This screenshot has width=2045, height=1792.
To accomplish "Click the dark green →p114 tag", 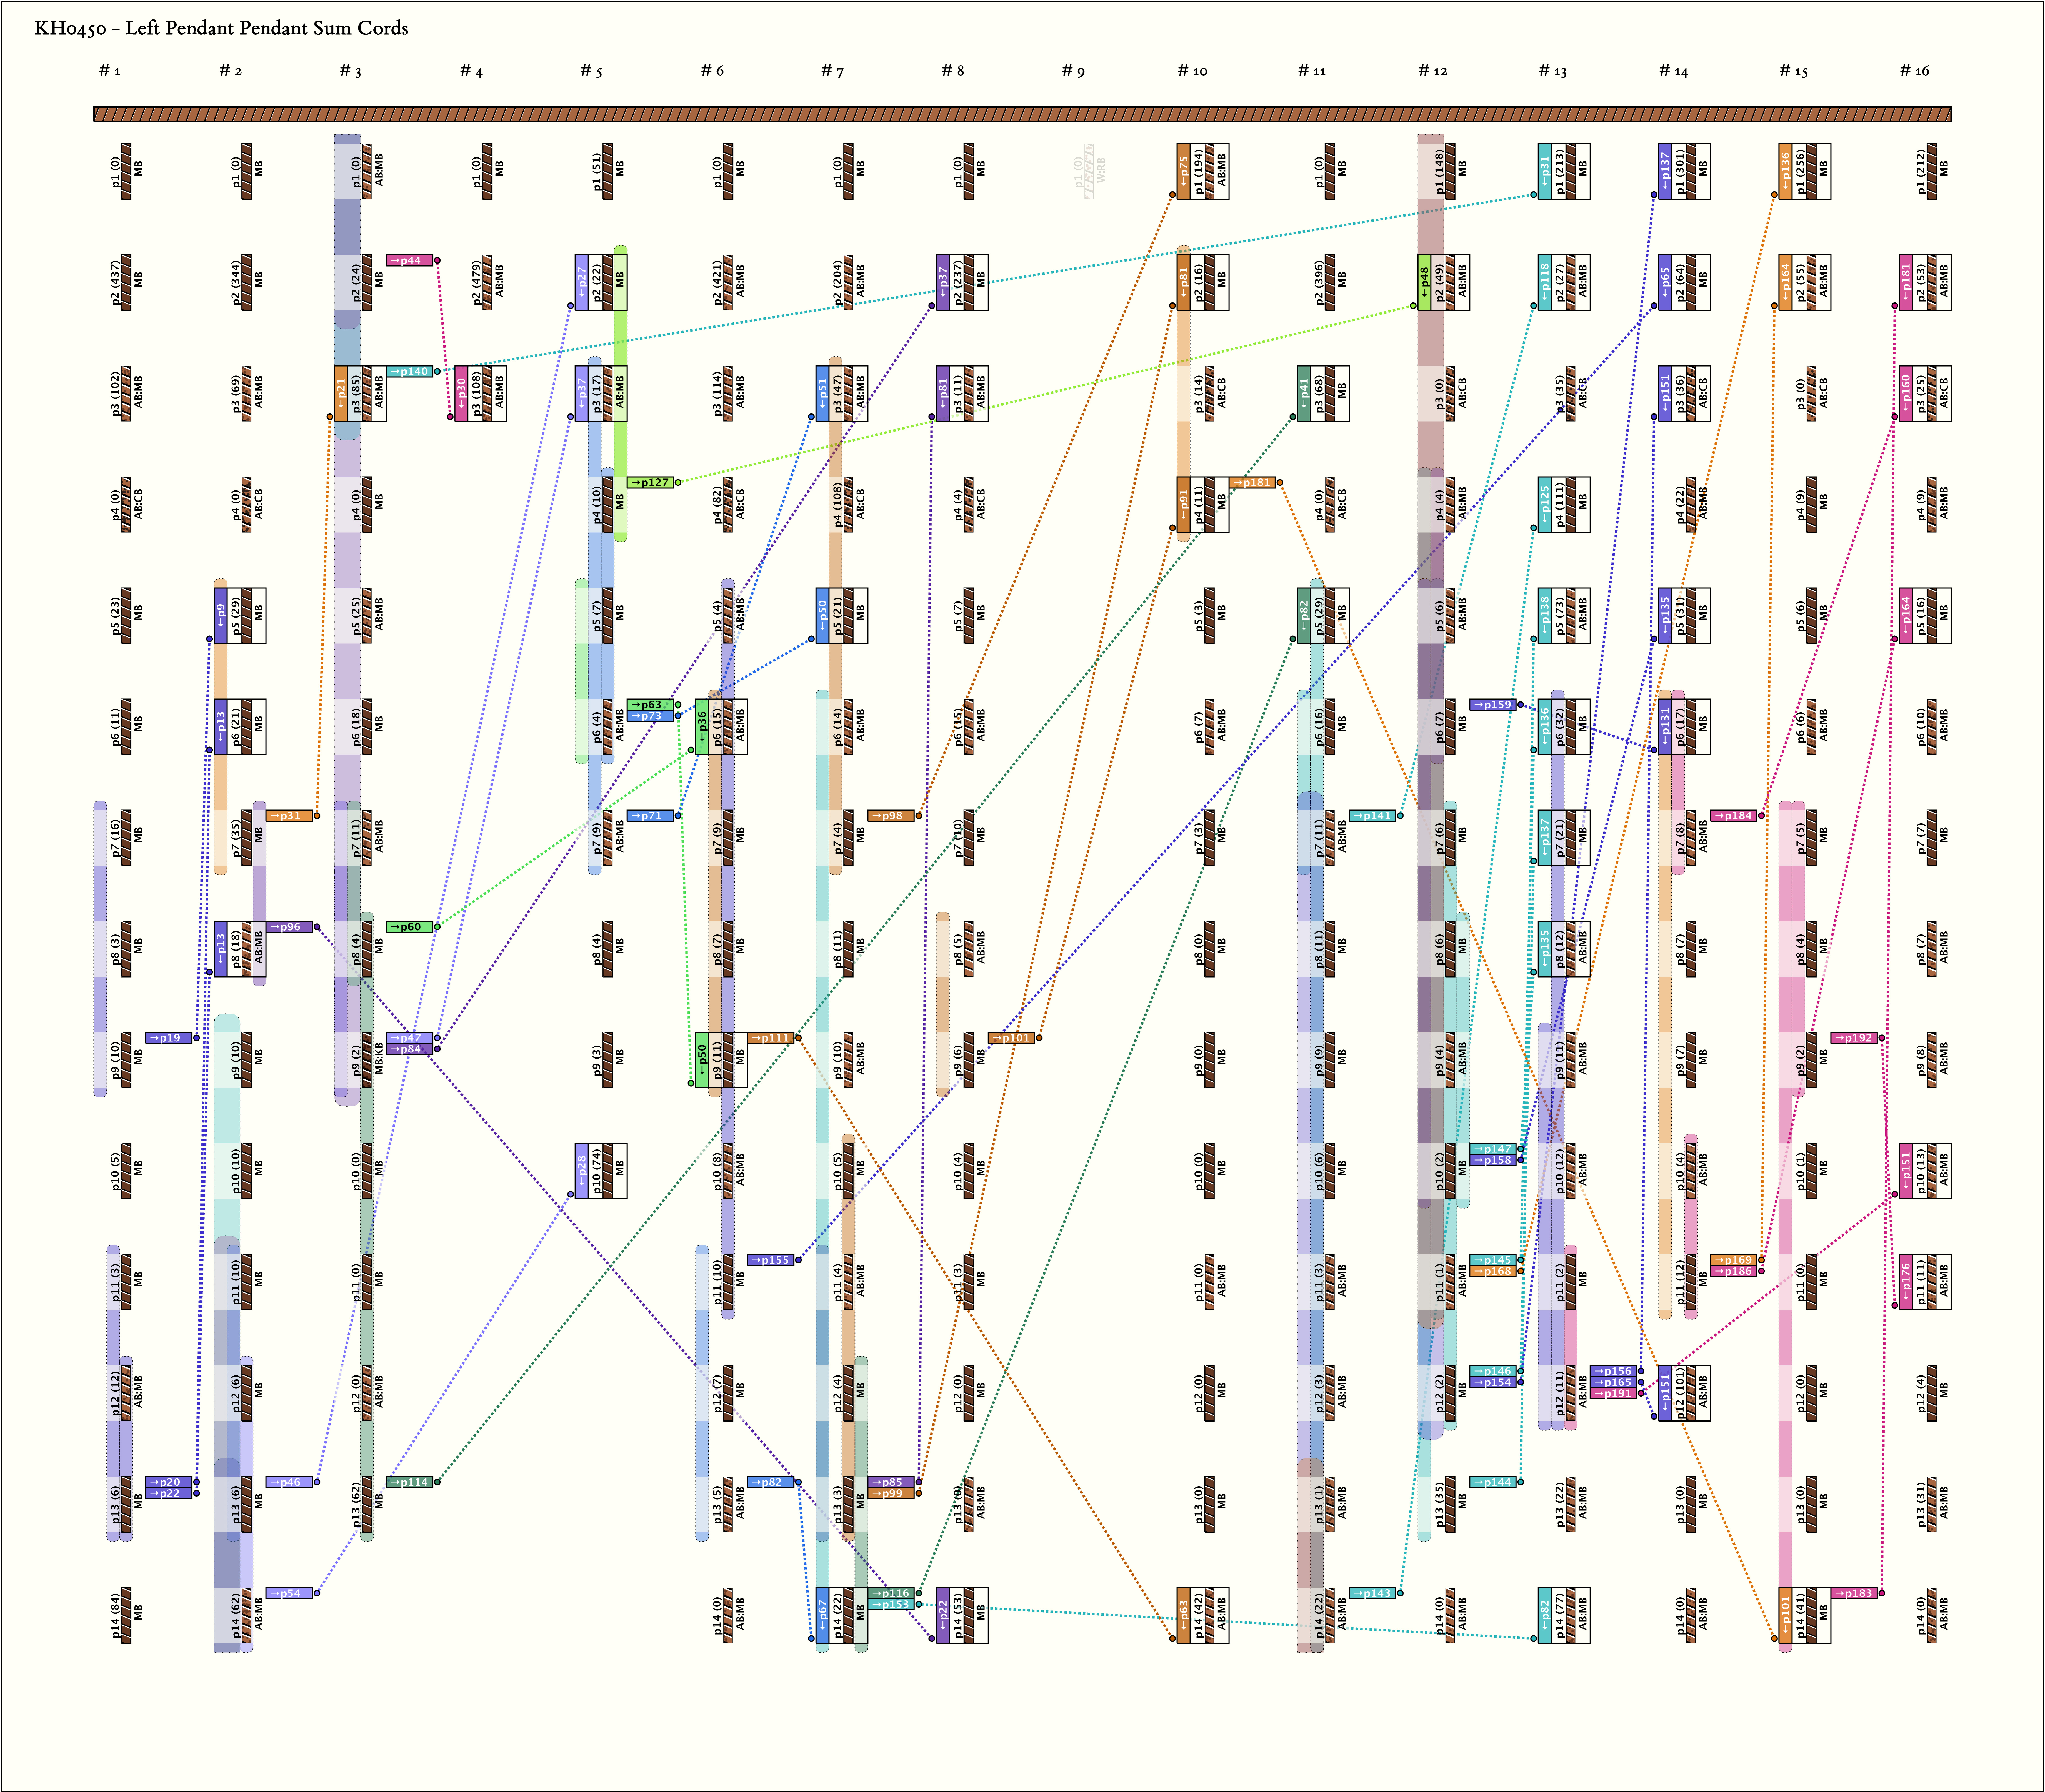I will pos(409,1482).
